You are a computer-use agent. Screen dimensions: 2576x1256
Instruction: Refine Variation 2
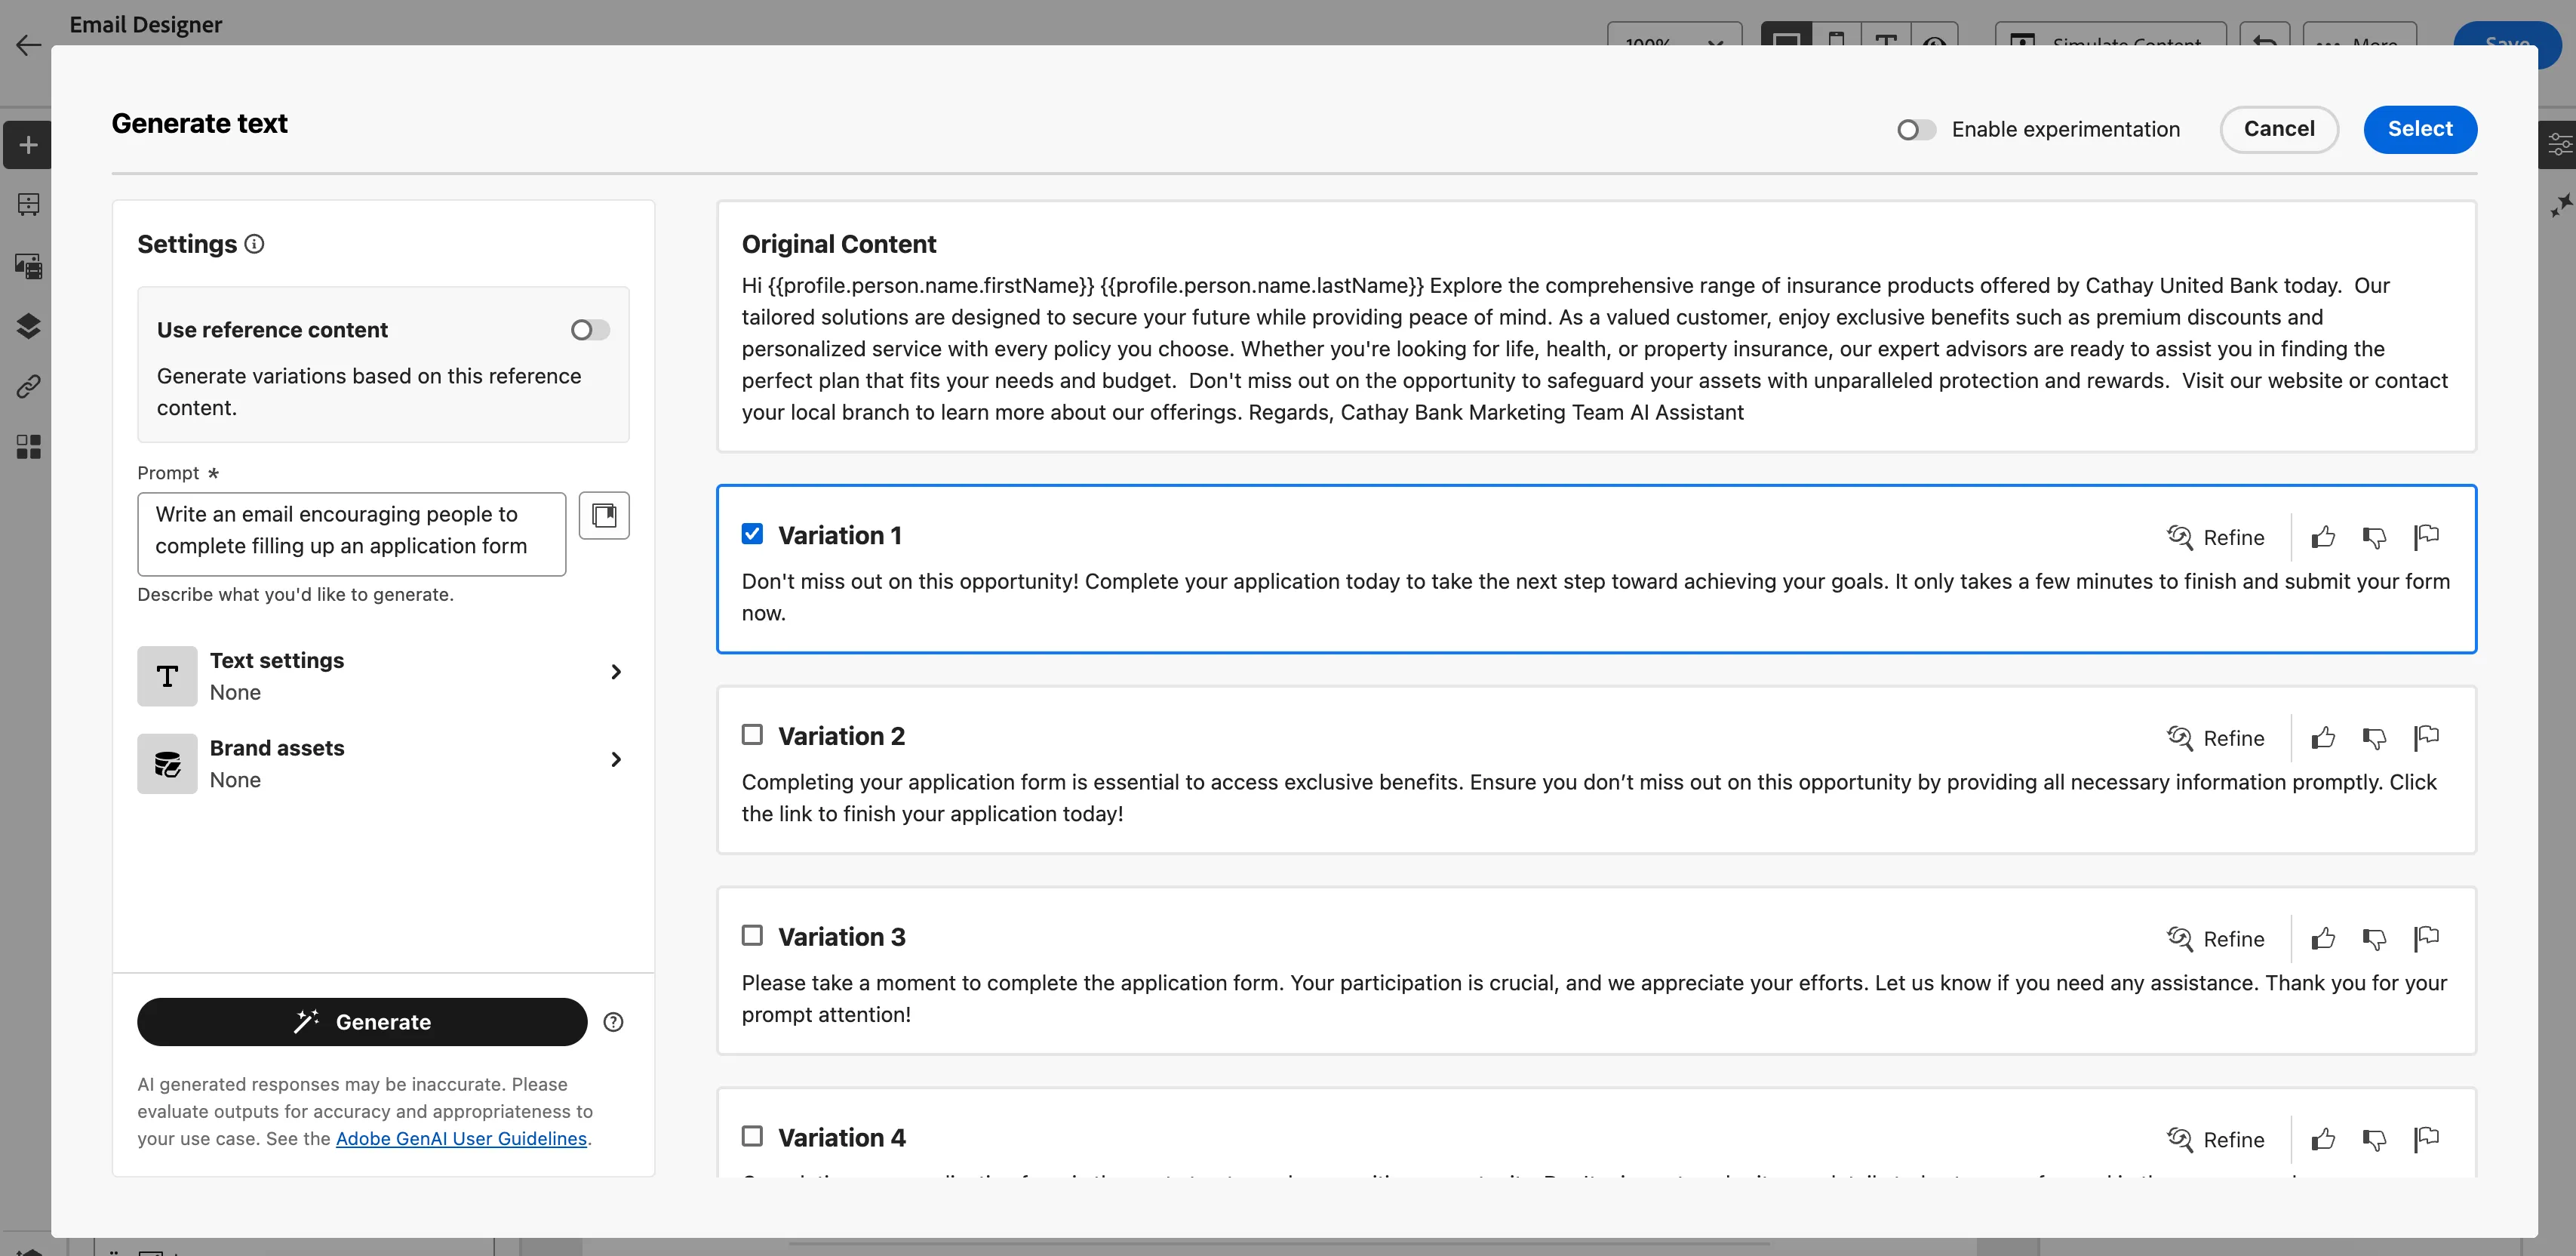pos(2215,738)
